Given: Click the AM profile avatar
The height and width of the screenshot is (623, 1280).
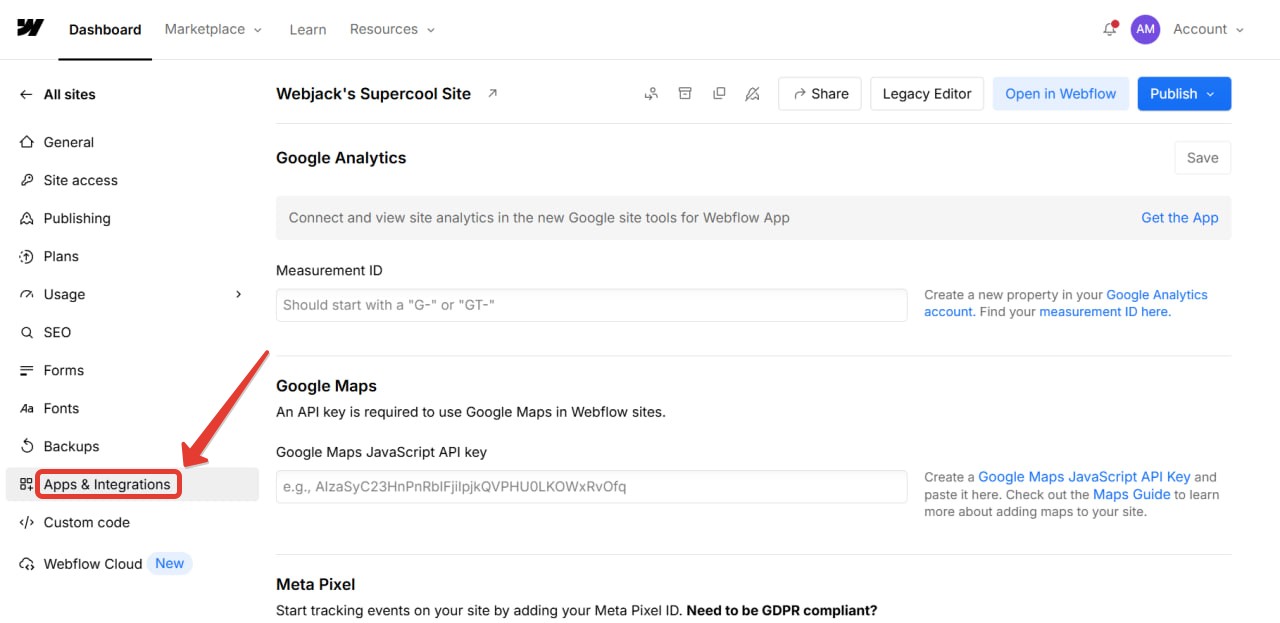Looking at the screenshot, I should pyautogui.click(x=1145, y=29).
